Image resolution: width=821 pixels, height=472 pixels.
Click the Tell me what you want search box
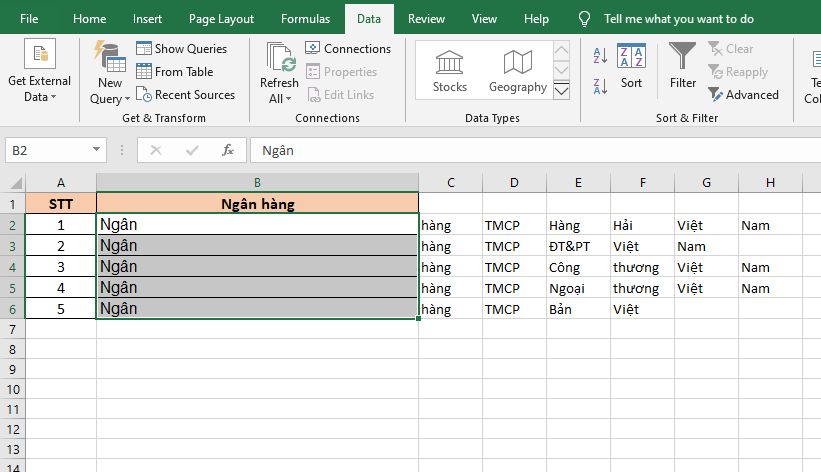[678, 19]
